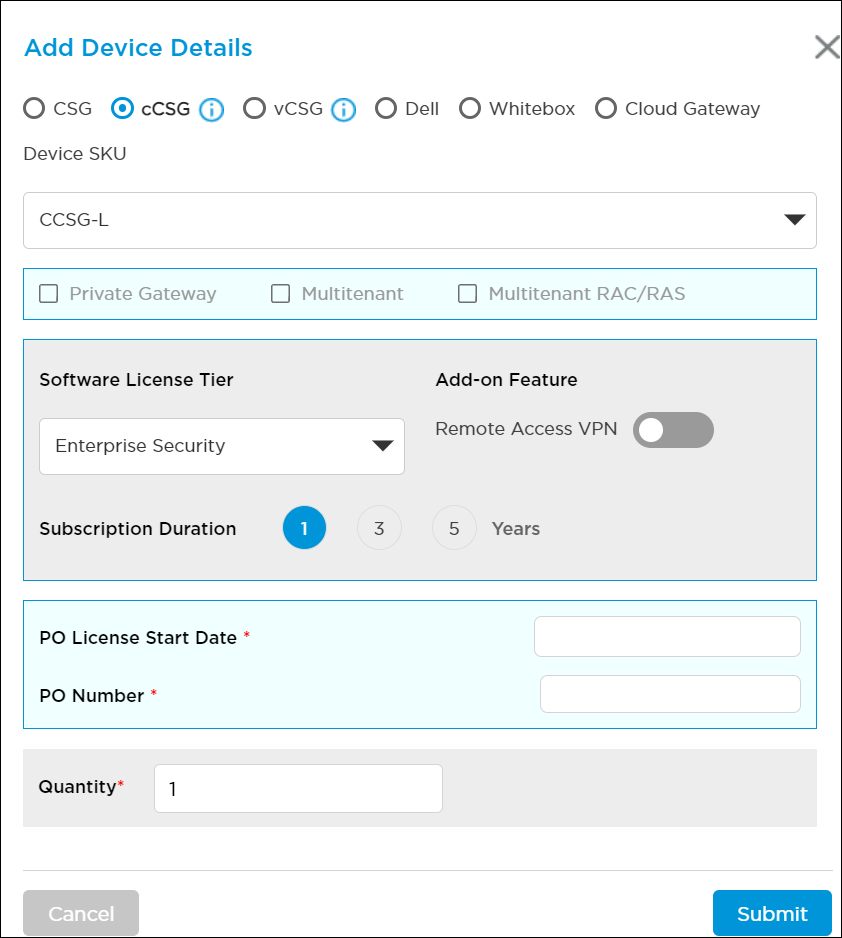
Task: Click the Quantity input box
Action: (x=298, y=789)
